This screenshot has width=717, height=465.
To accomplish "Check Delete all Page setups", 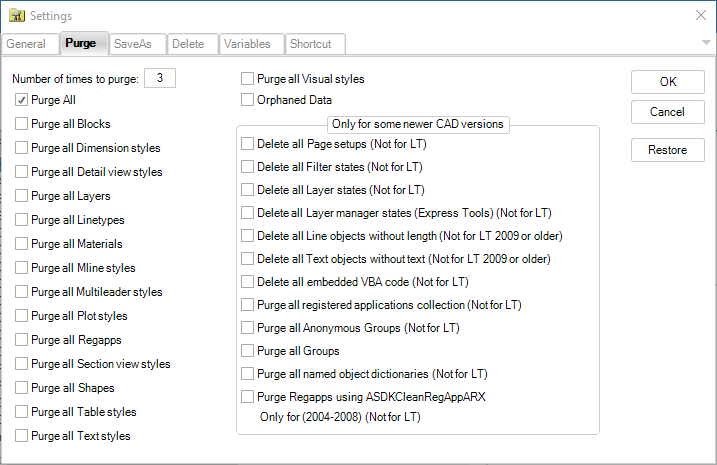I will tap(248, 144).
